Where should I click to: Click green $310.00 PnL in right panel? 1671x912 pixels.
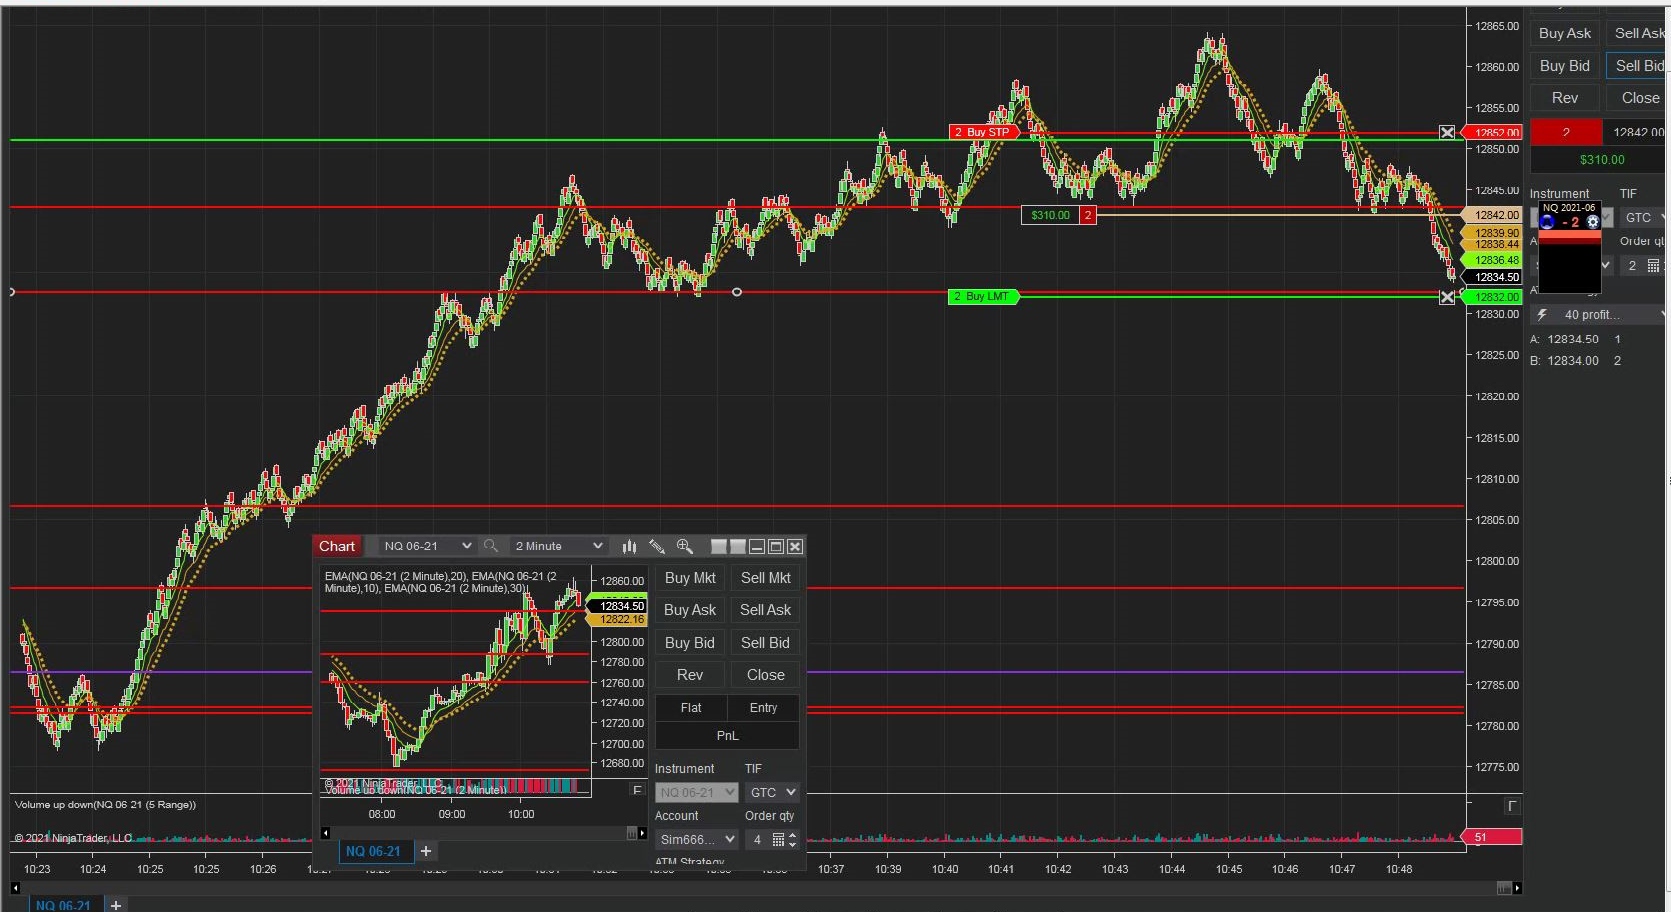click(1601, 160)
